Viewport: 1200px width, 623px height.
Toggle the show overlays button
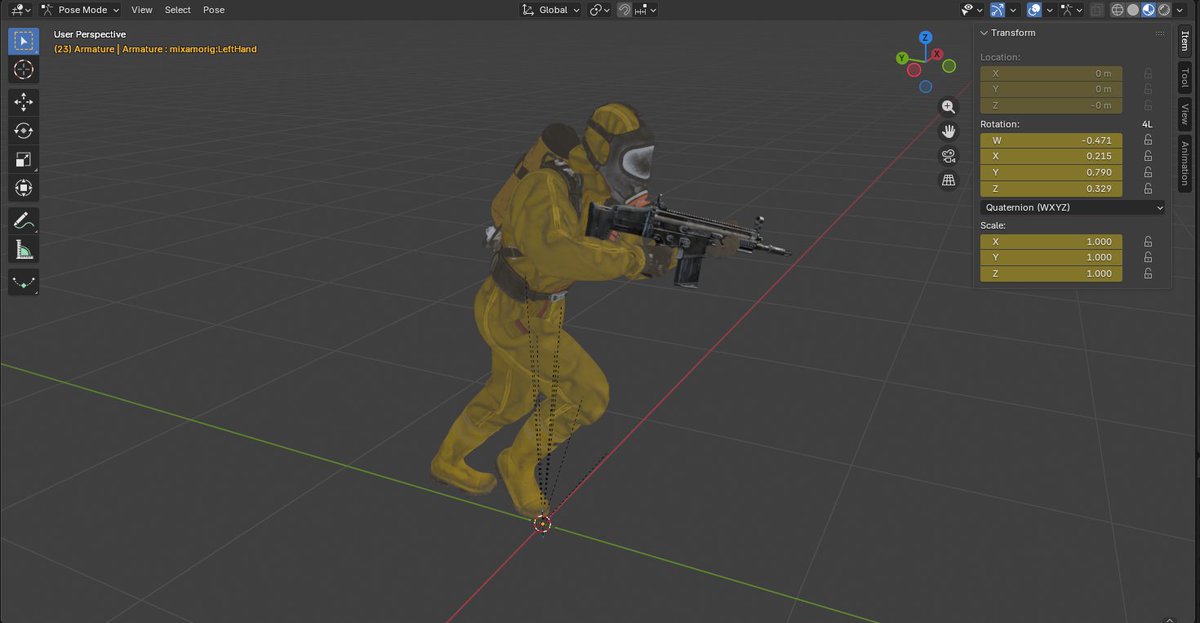(x=1035, y=10)
